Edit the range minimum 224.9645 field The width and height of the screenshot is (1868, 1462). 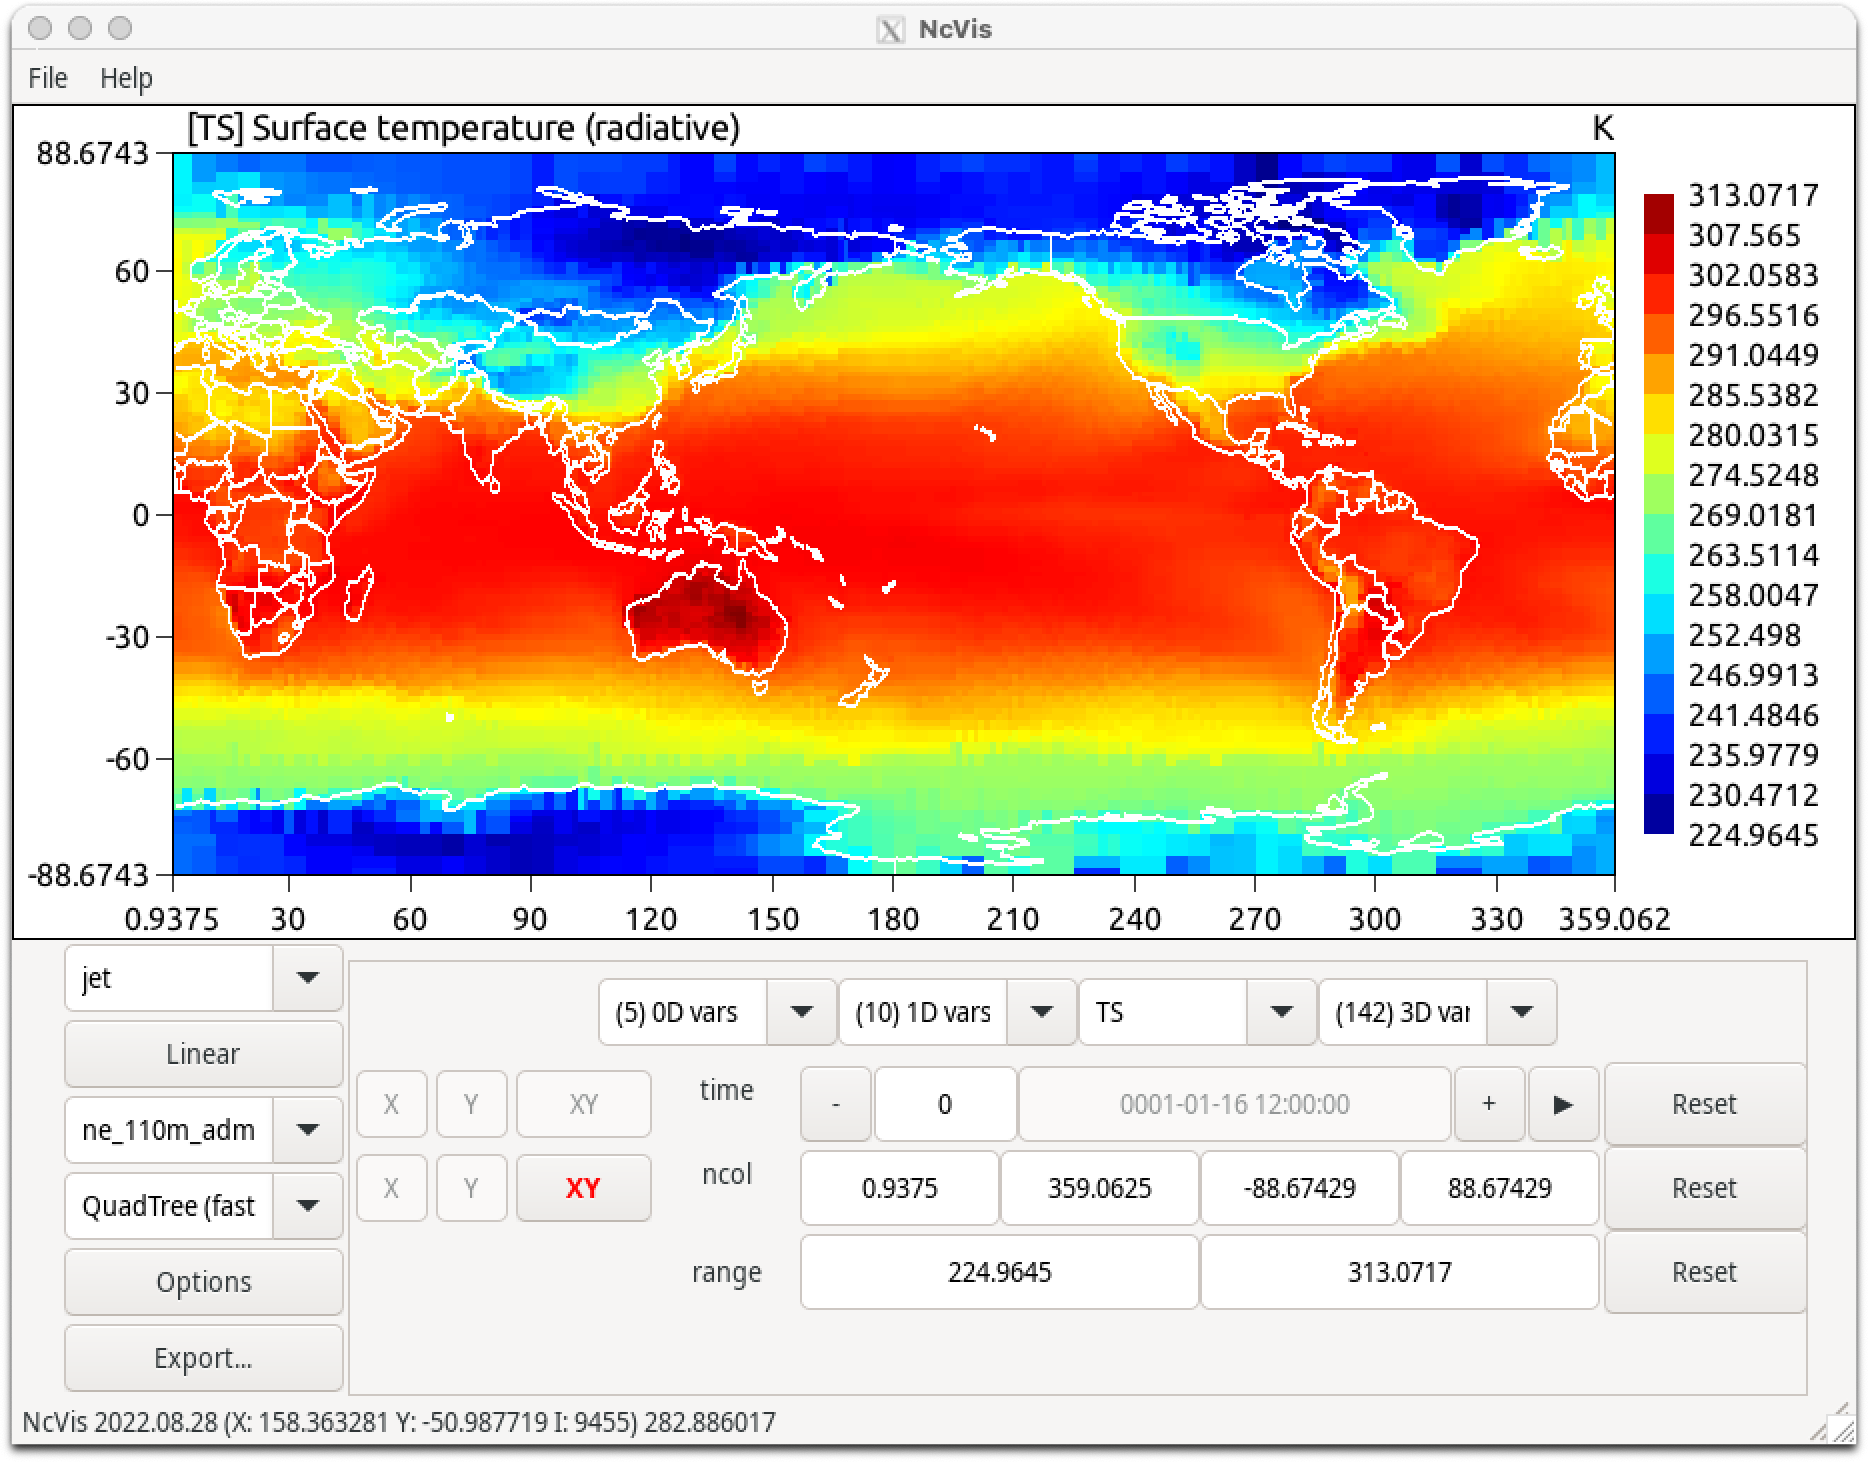pyautogui.click(x=1000, y=1272)
